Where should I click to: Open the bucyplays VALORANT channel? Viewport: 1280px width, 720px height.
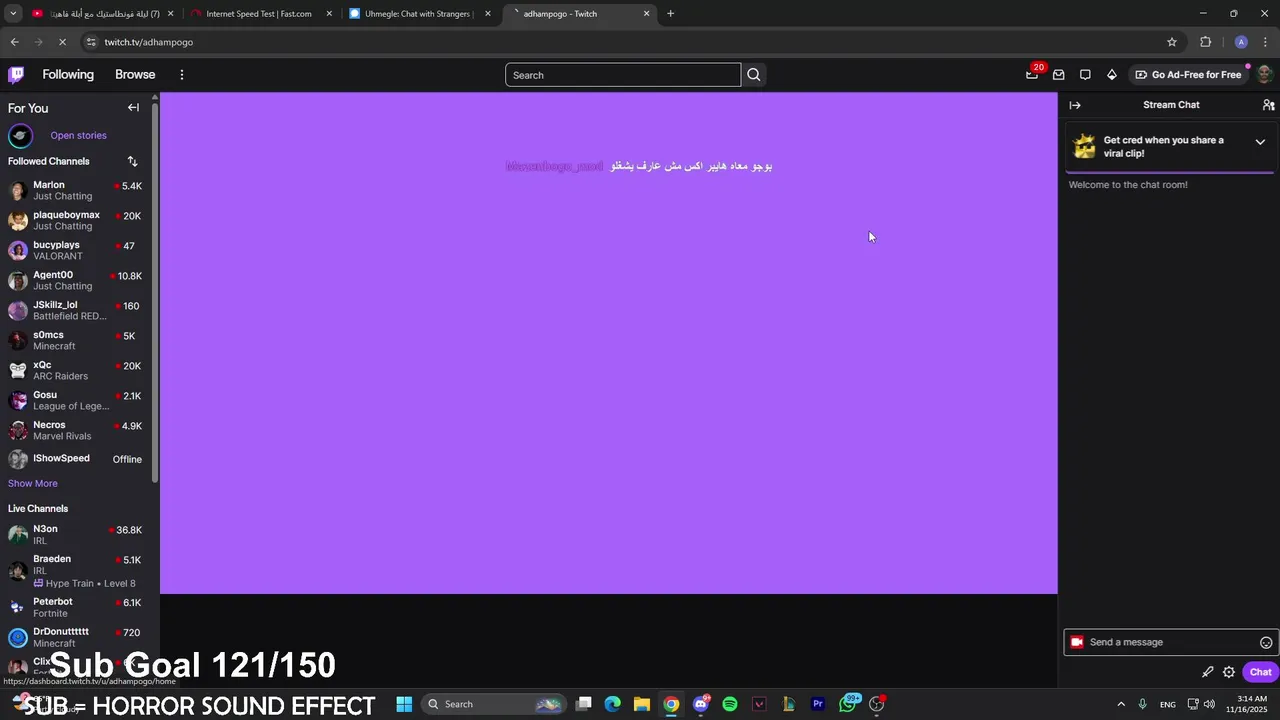click(76, 250)
